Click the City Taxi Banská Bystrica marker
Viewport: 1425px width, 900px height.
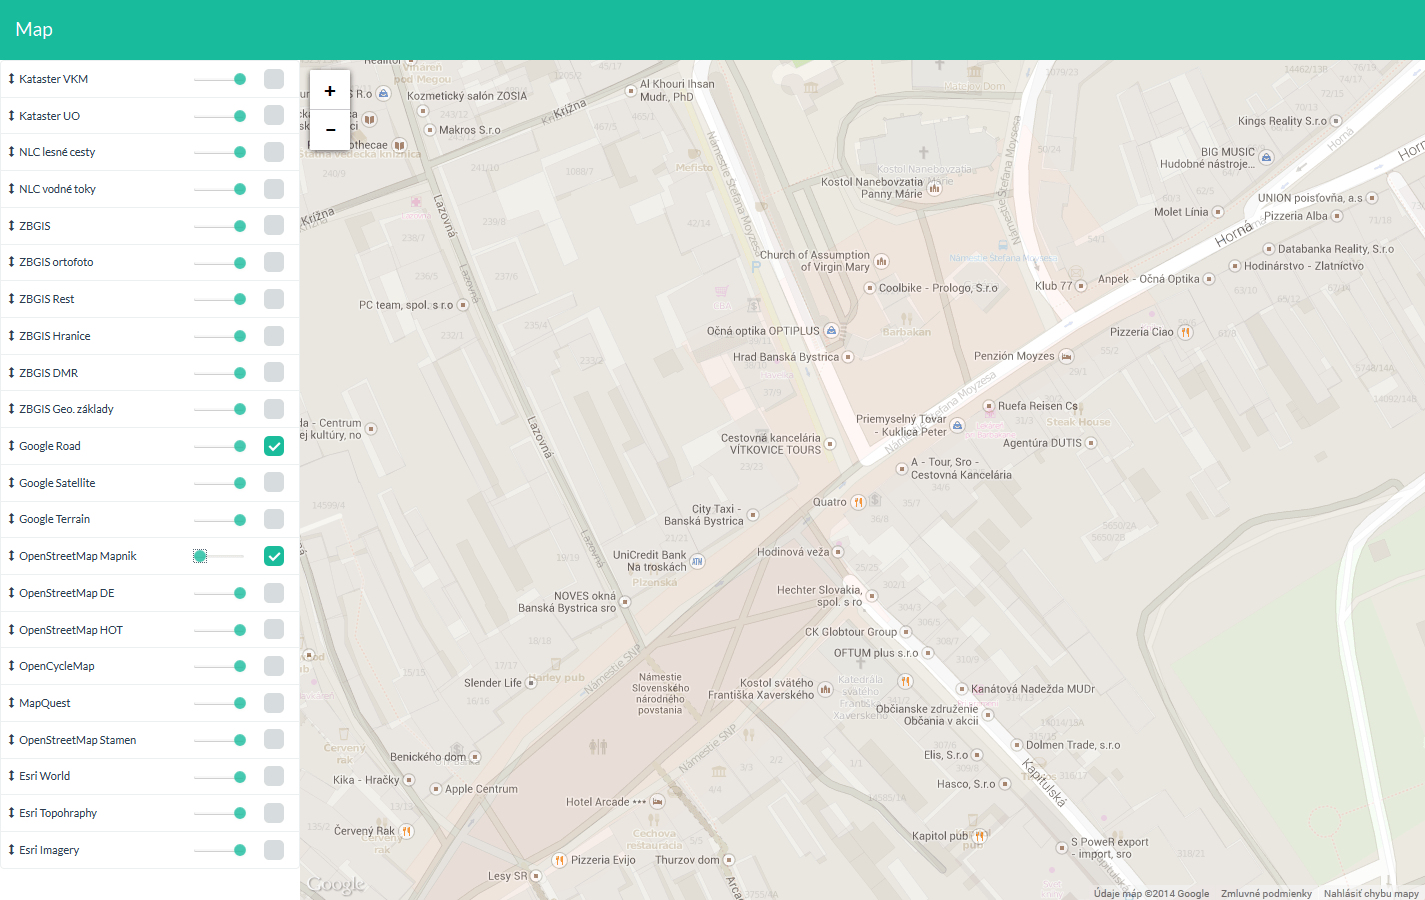click(x=753, y=515)
